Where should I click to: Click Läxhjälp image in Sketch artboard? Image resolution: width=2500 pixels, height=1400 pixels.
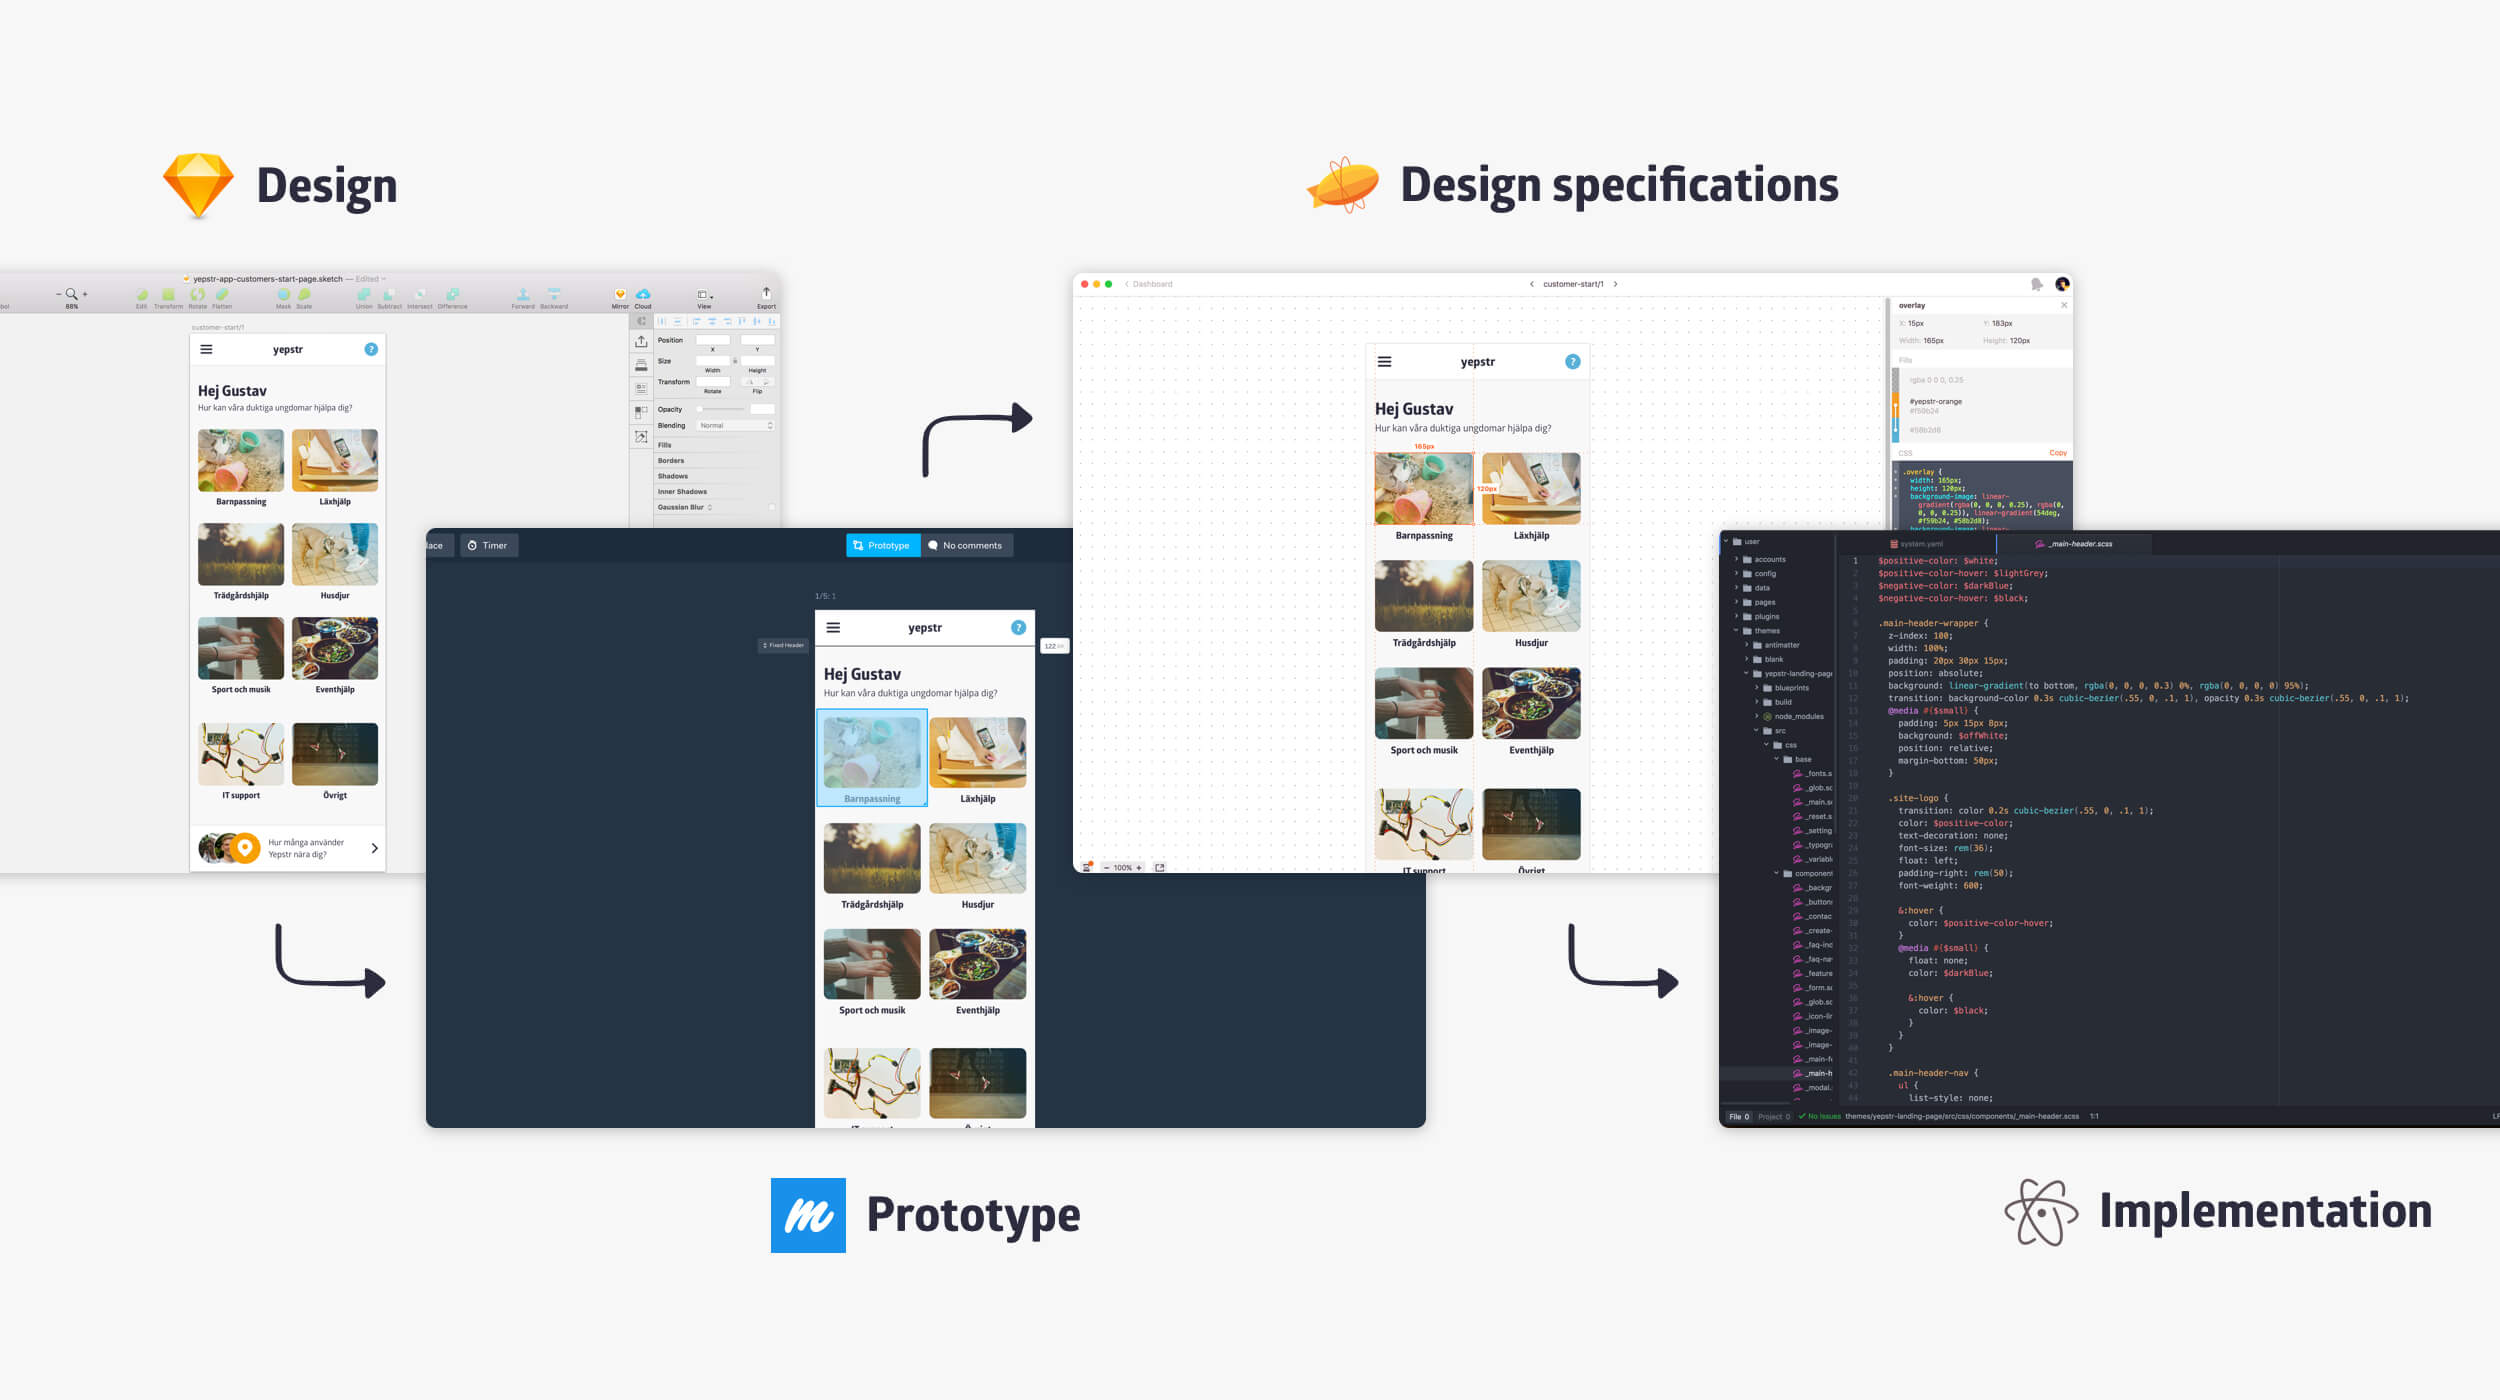(x=335, y=460)
